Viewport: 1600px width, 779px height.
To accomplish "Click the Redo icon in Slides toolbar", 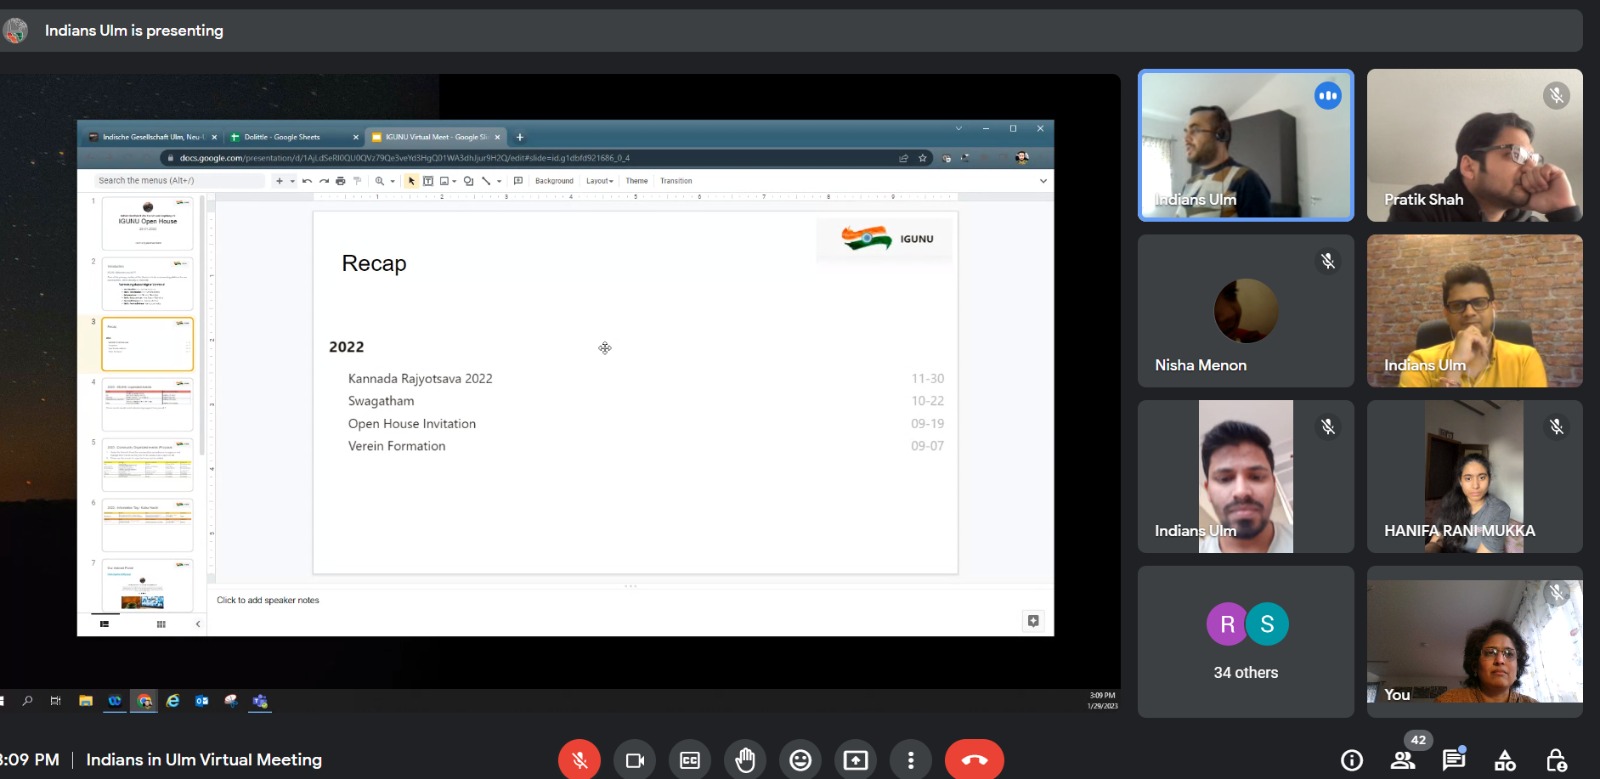I will (x=324, y=181).
